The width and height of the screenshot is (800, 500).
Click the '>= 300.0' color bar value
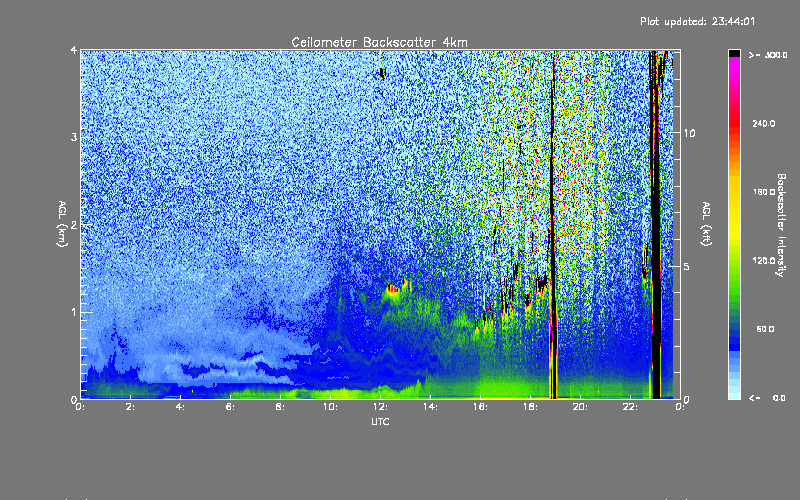[768, 55]
